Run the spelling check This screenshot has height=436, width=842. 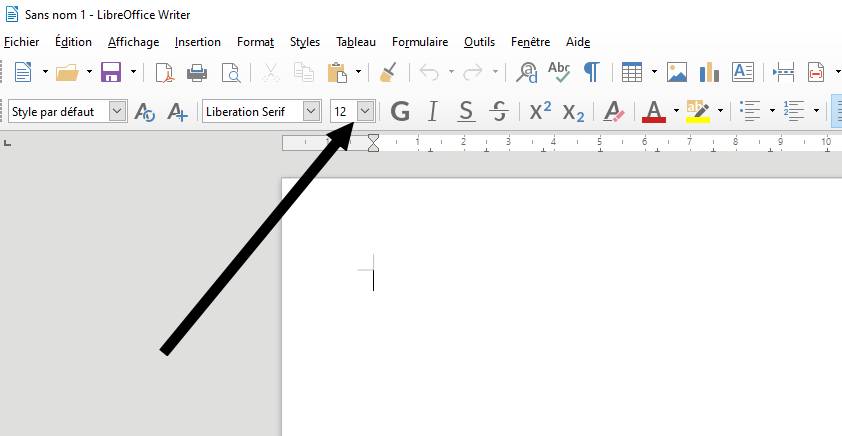click(x=558, y=72)
